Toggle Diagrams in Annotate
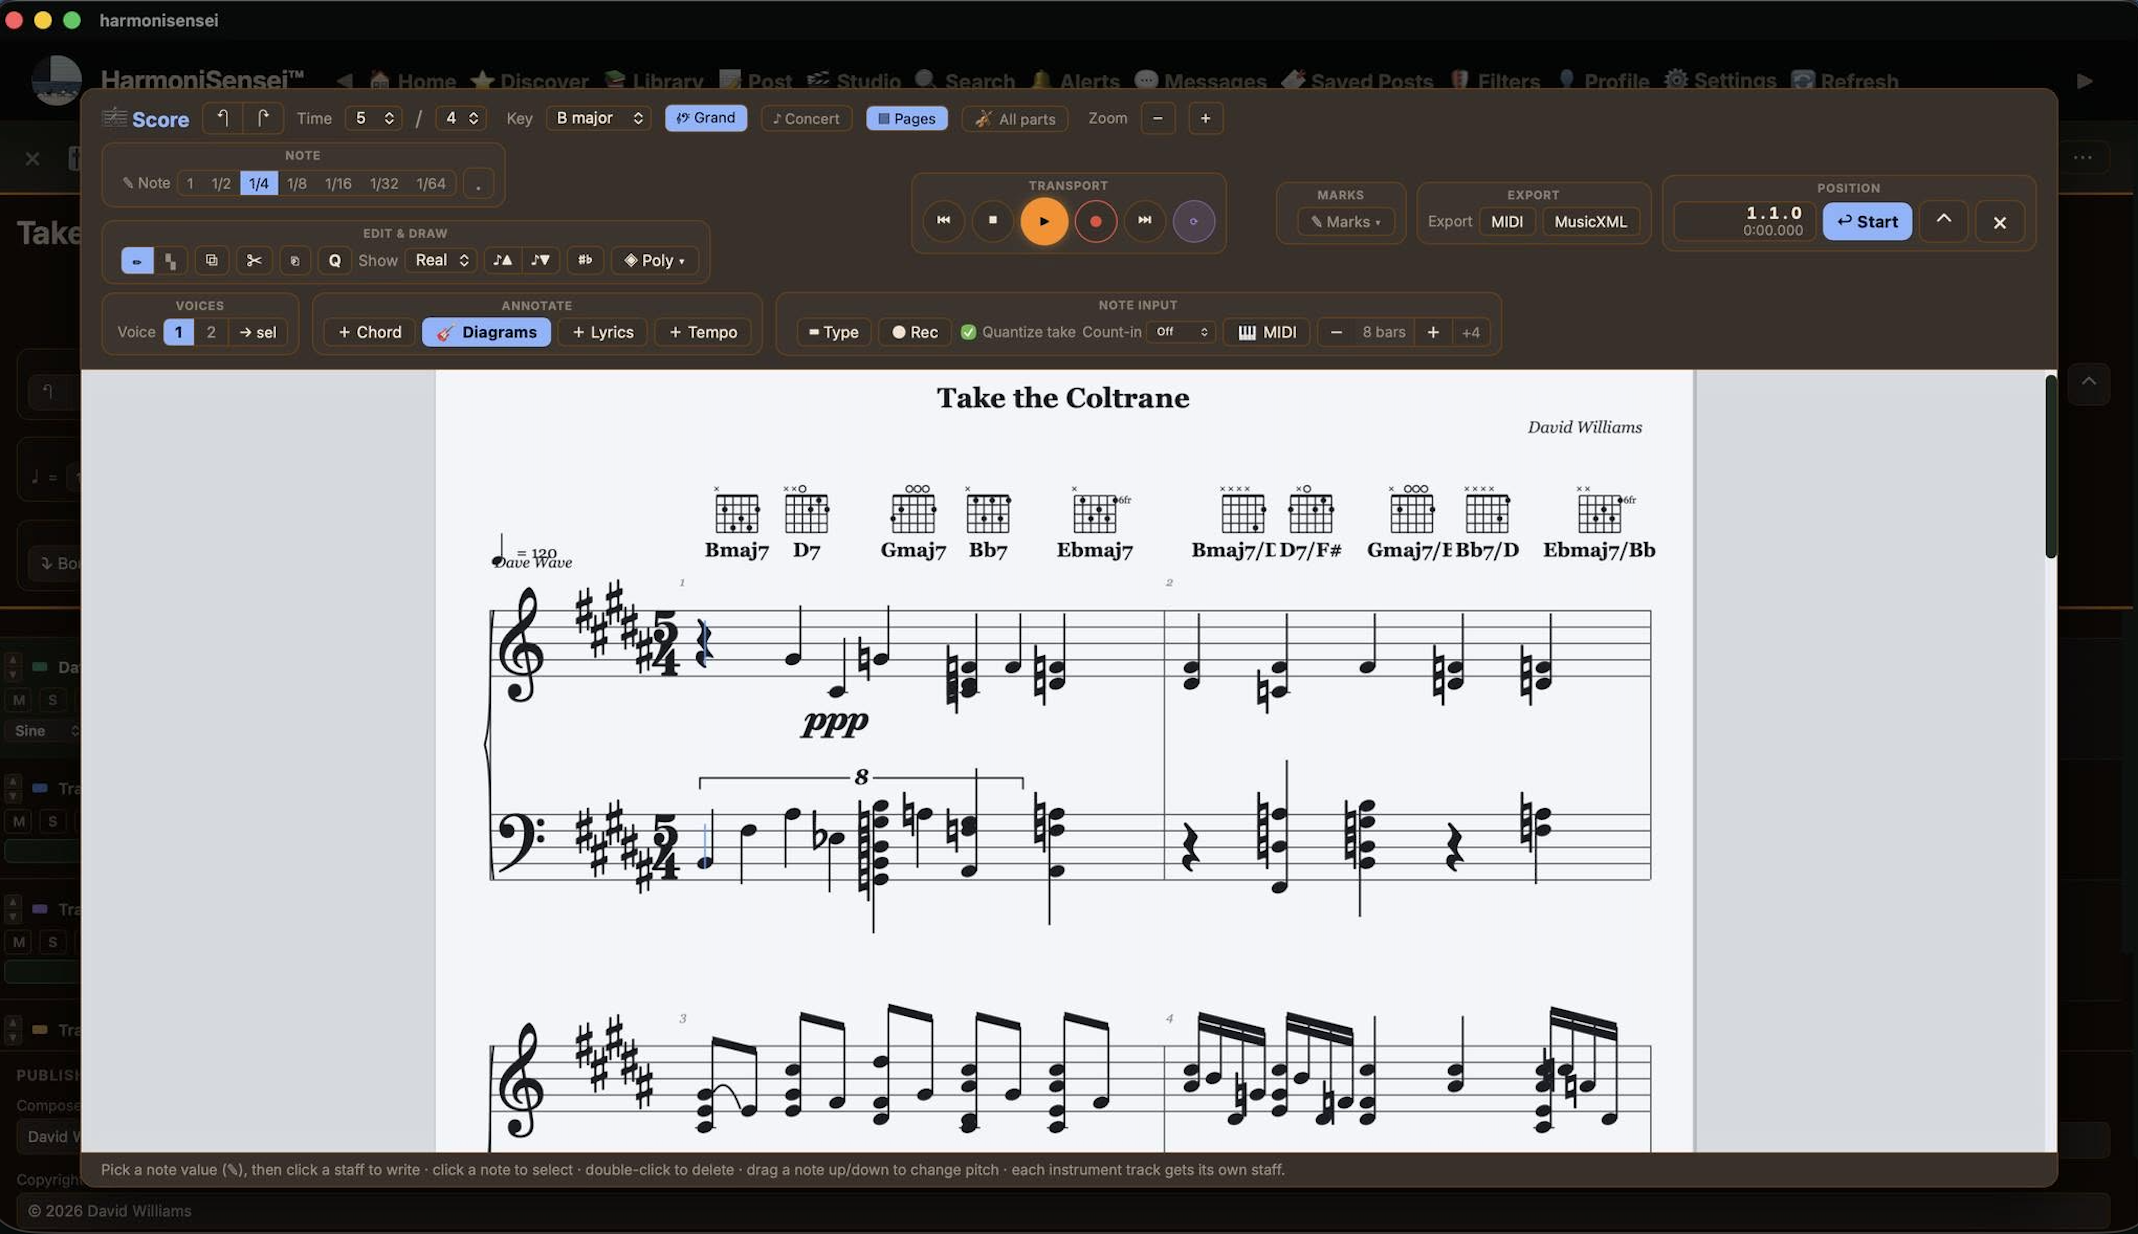The width and height of the screenshot is (2138, 1234). (486, 332)
